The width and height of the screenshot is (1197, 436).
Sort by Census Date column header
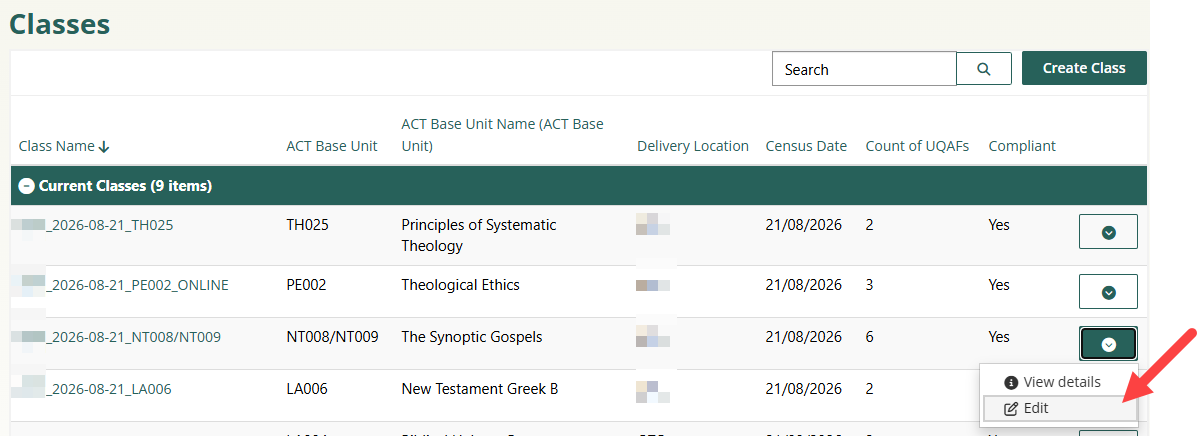806,146
